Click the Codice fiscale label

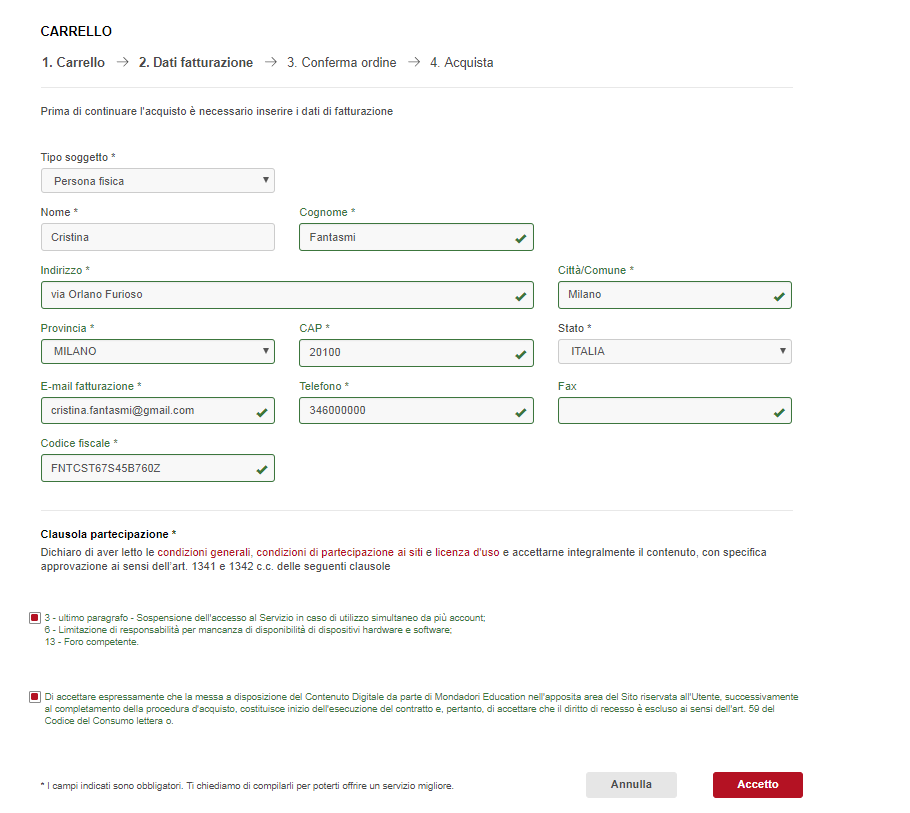coord(79,443)
